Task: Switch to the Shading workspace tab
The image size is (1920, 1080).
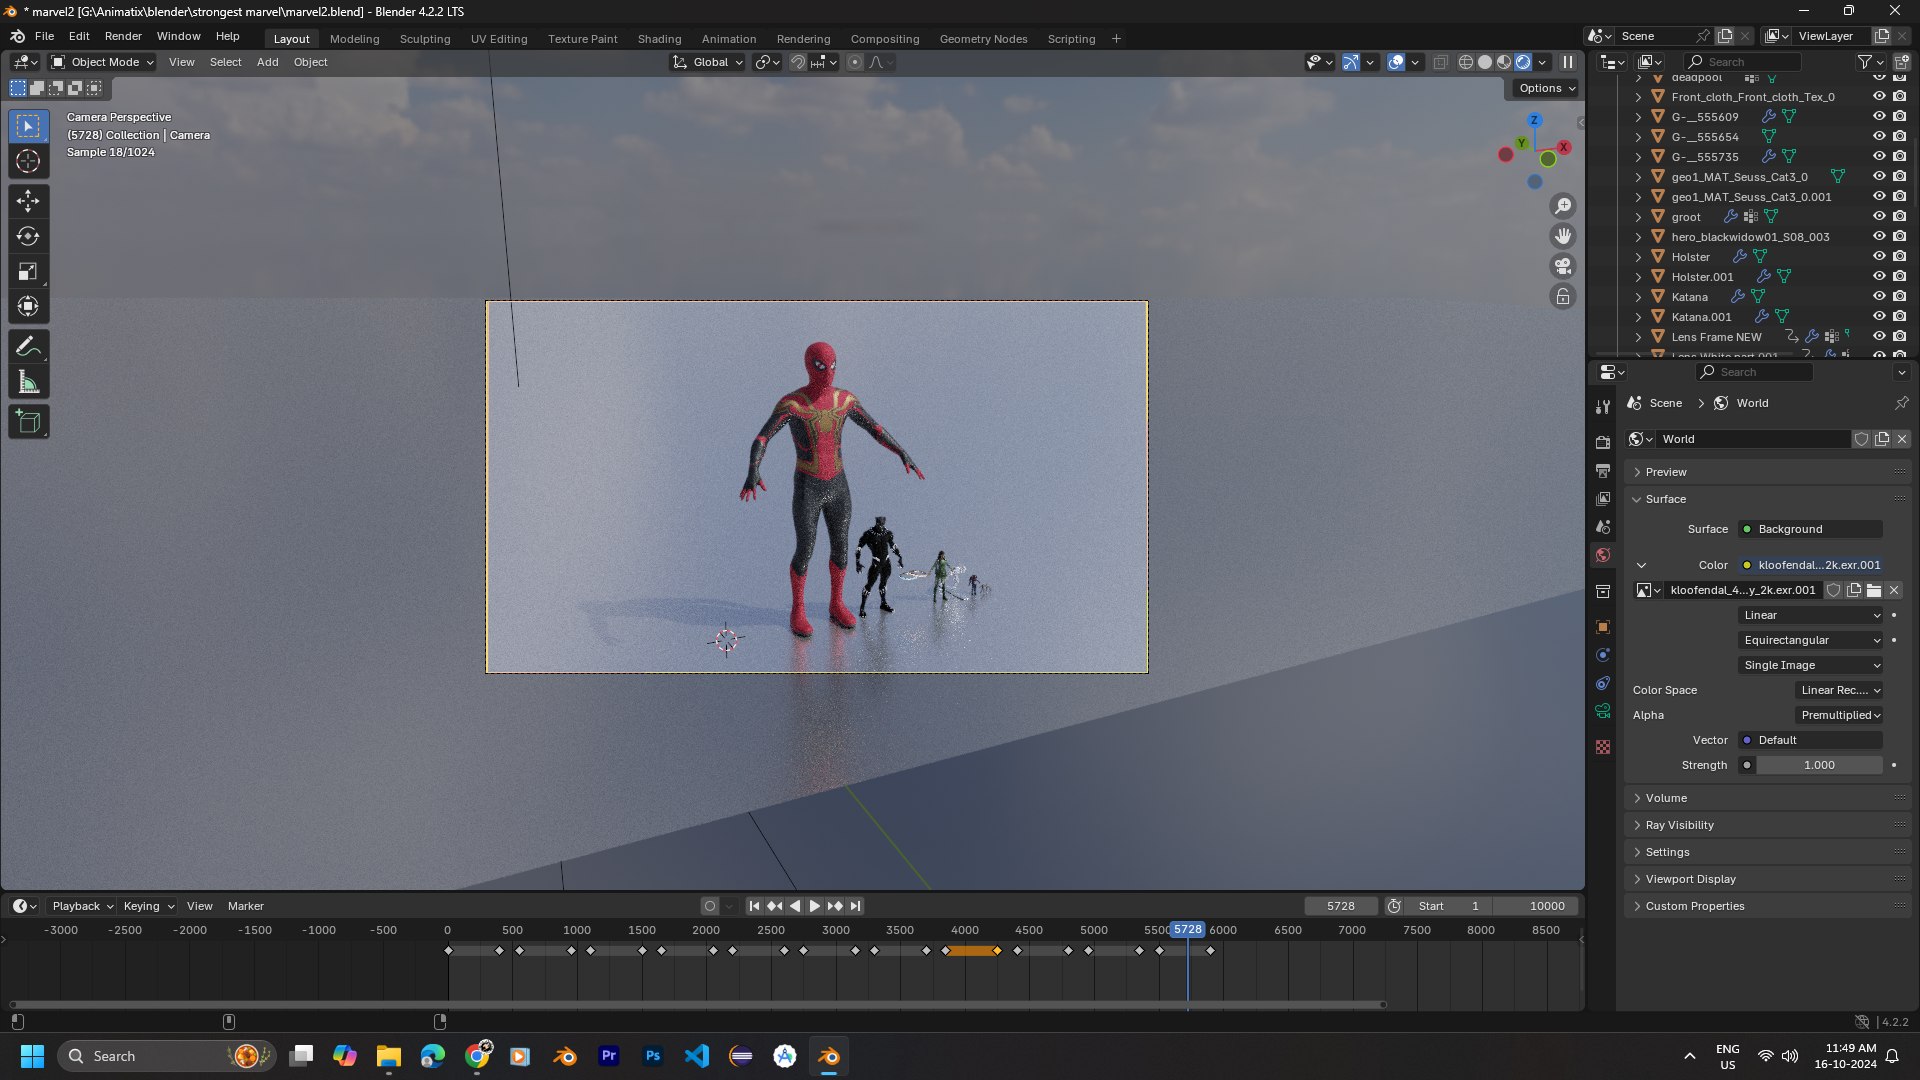Action: (x=659, y=39)
